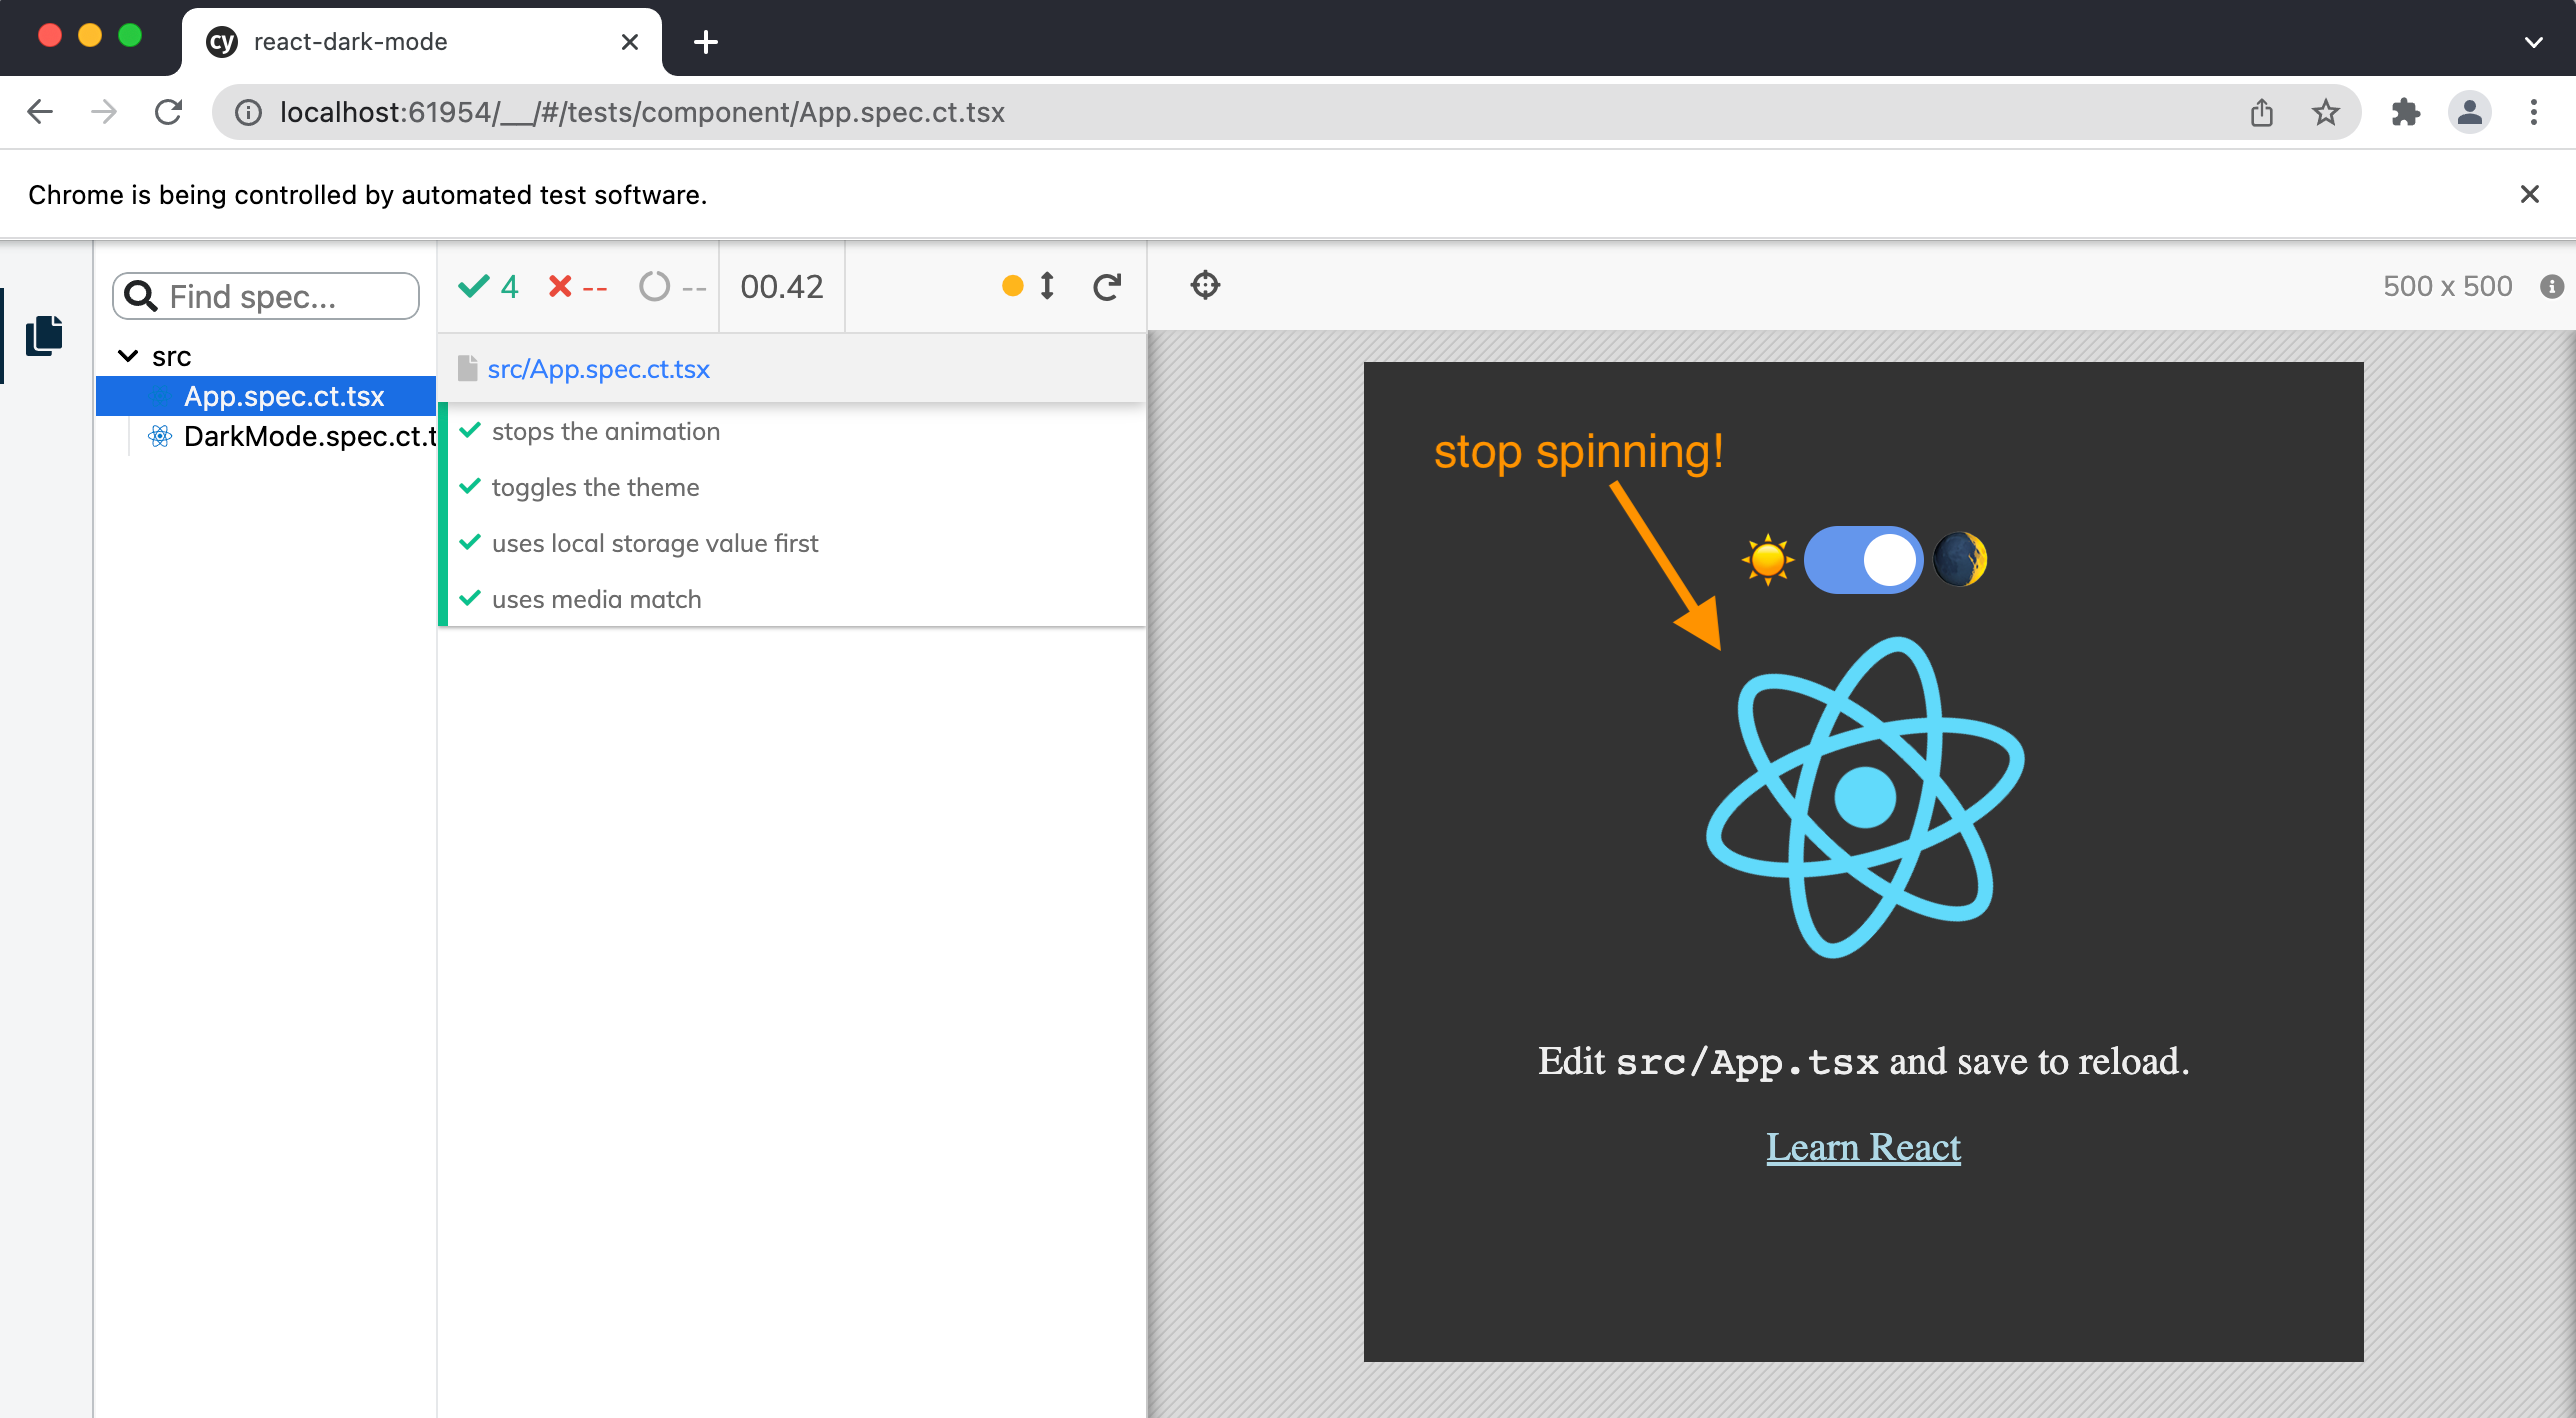
Task: Reload the page with browser refresh icon
Action: pyautogui.click(x=168, y=112)
